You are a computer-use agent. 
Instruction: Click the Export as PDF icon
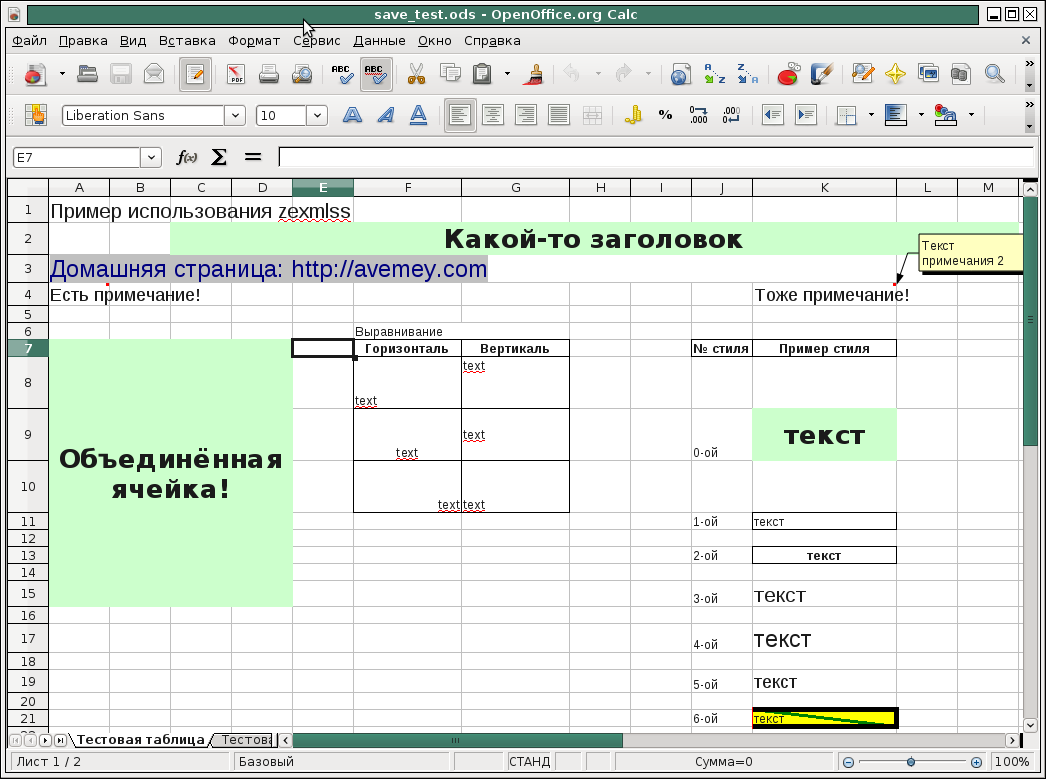tap(236, 74)
